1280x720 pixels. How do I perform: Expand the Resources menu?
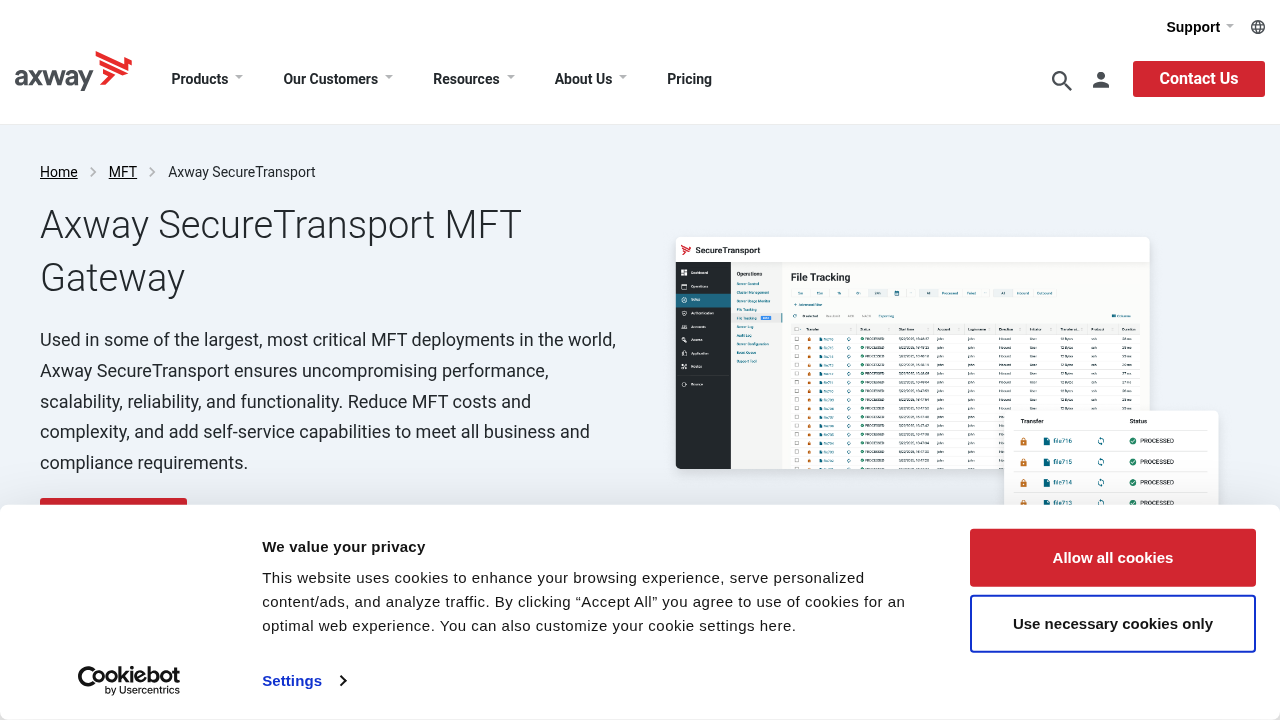(x=474, y=79)
